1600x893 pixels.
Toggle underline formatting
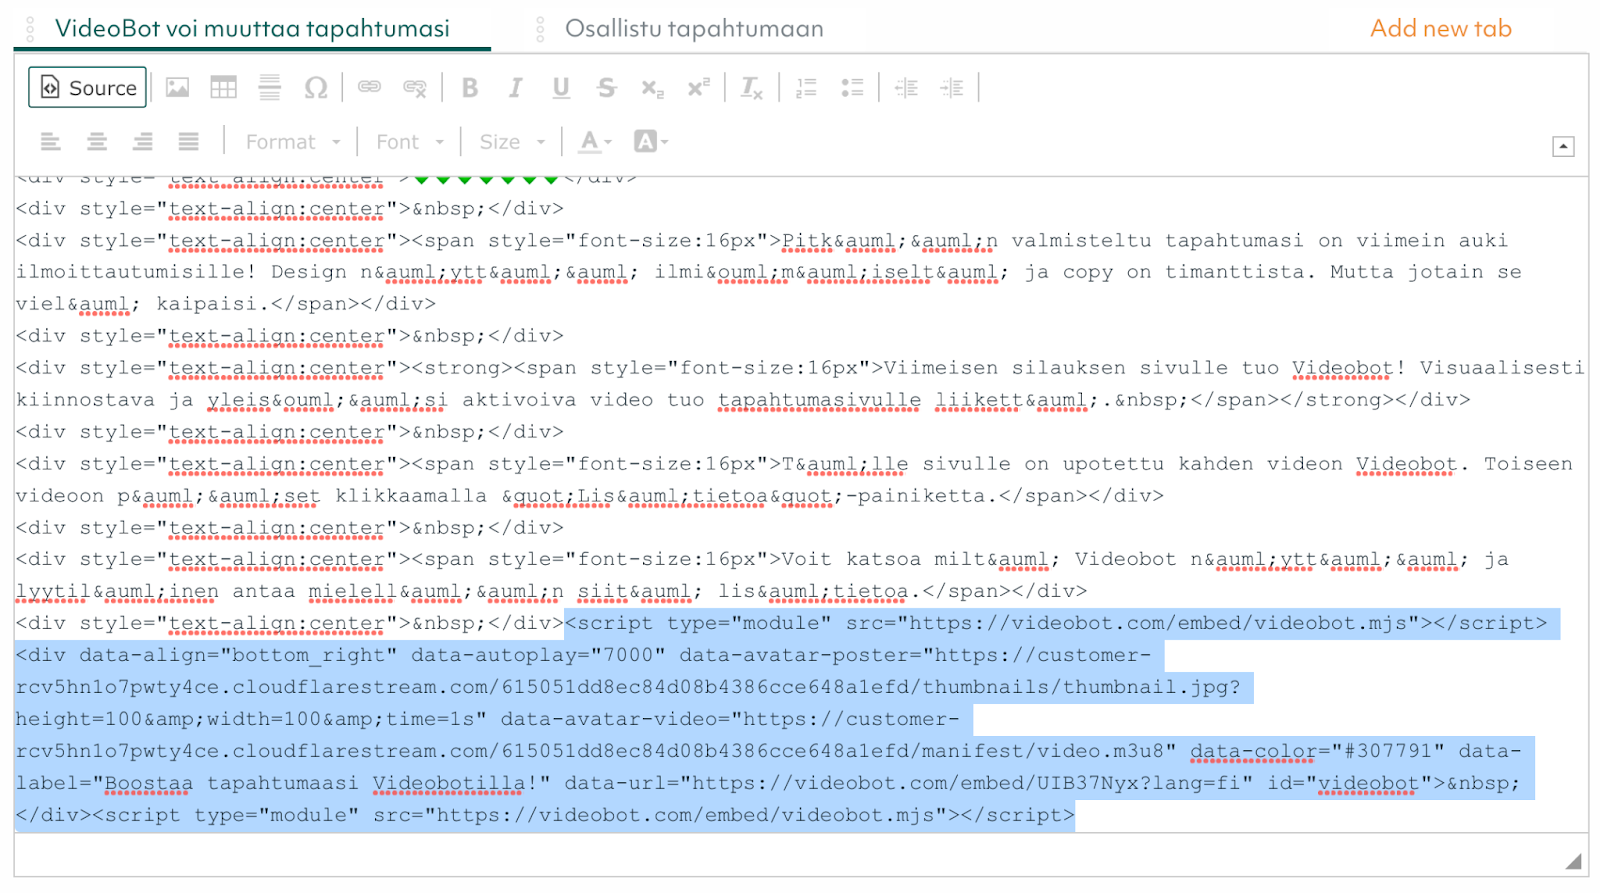click(x=561, y=88)
